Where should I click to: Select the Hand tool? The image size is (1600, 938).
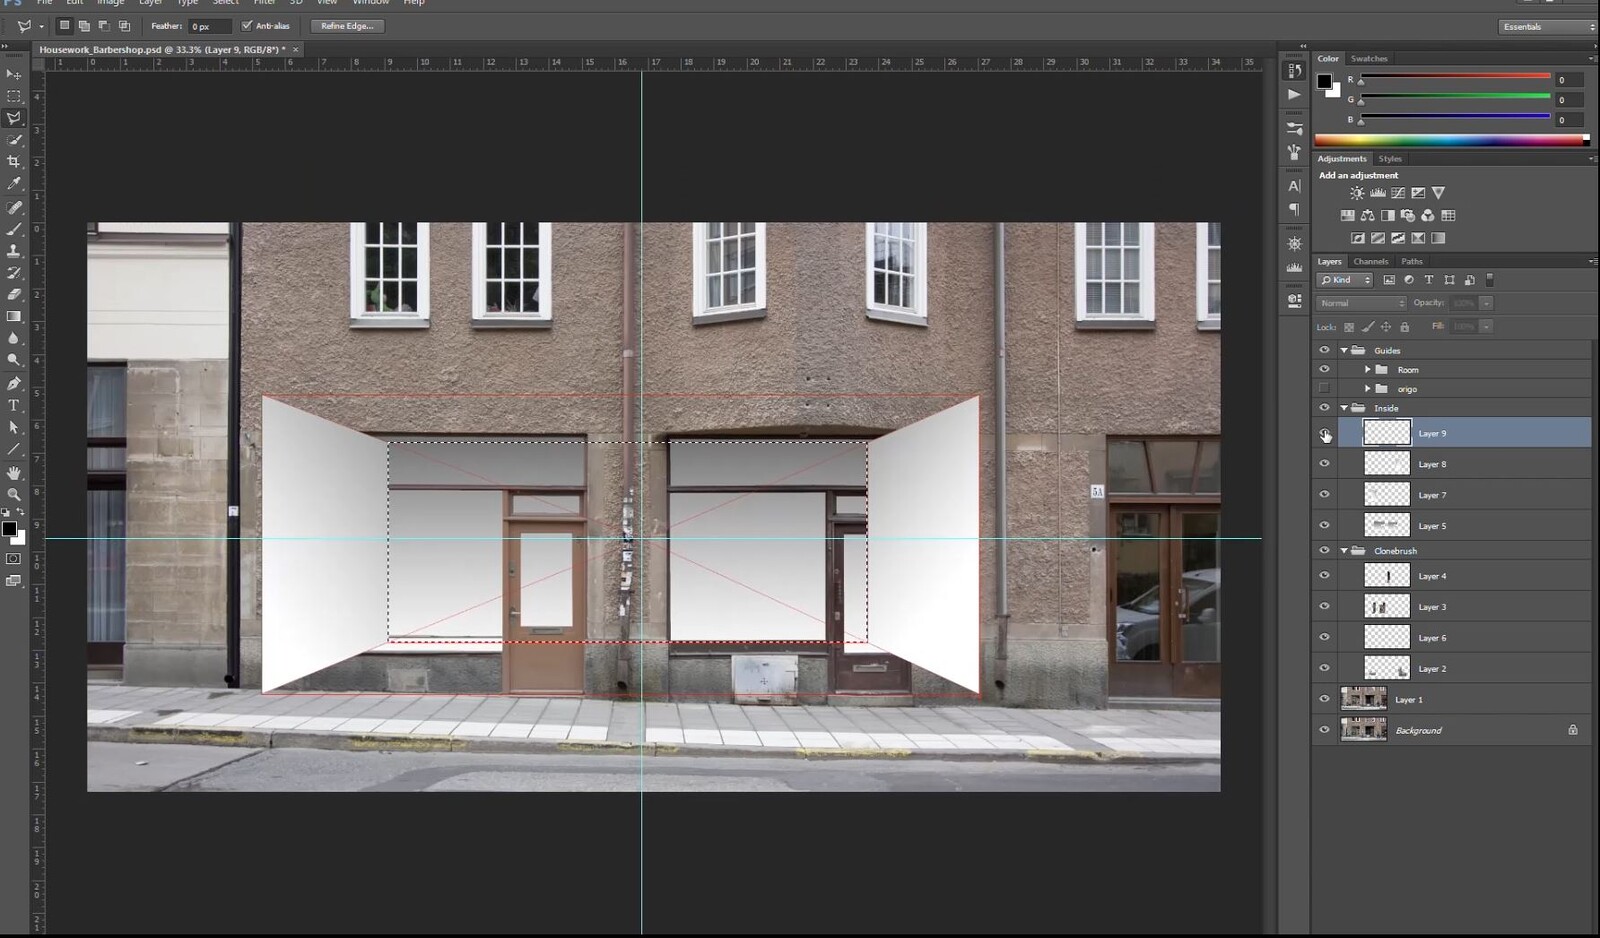tap(14, 472)
